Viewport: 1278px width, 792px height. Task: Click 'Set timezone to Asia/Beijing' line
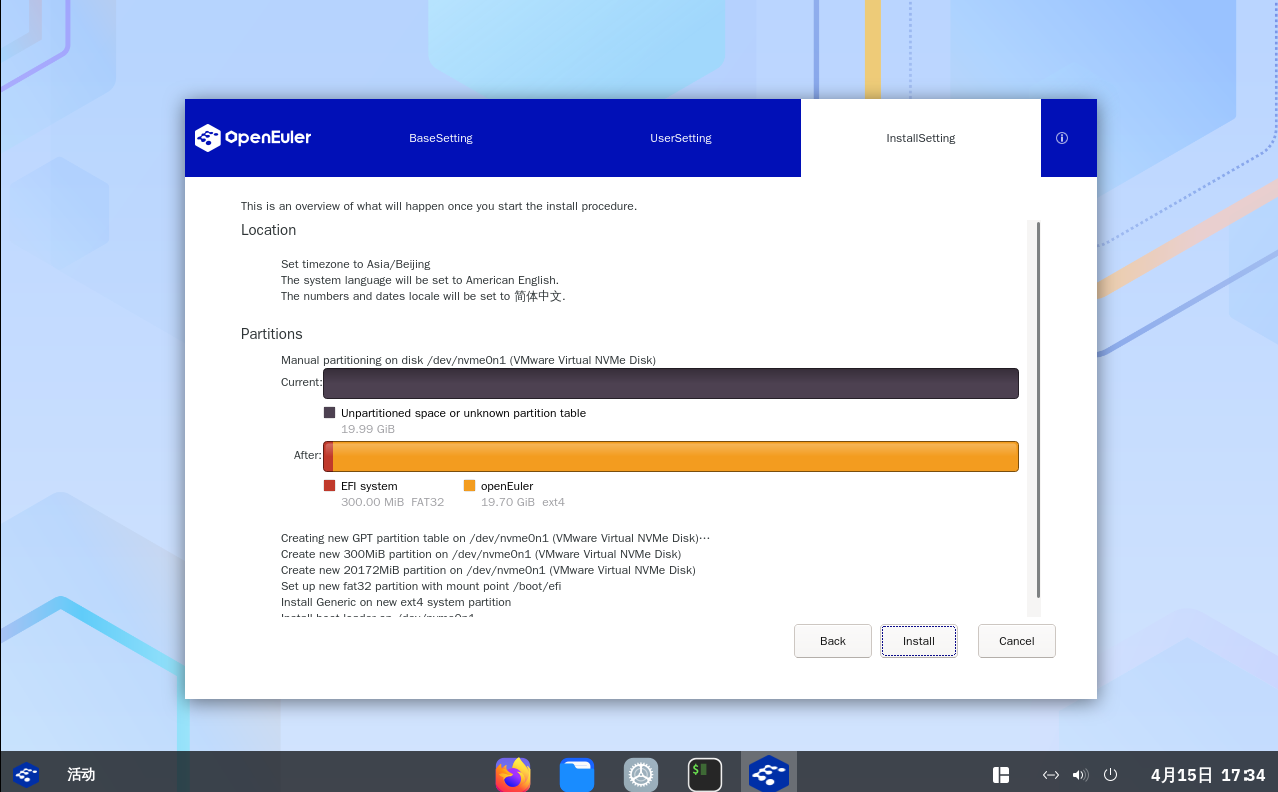click(355, 264)
